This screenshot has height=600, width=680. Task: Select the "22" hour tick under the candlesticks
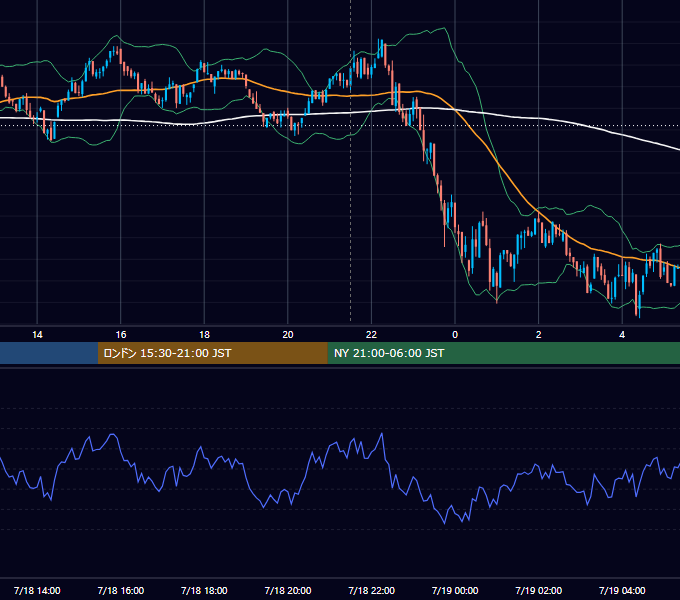[x=371, y=335]
